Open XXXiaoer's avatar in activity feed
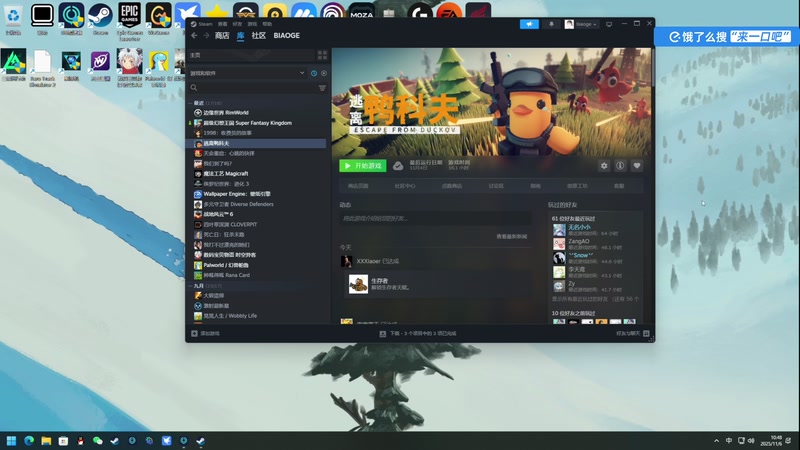The height and width of the screenshot is (450, 800). [x=346, y=261]
